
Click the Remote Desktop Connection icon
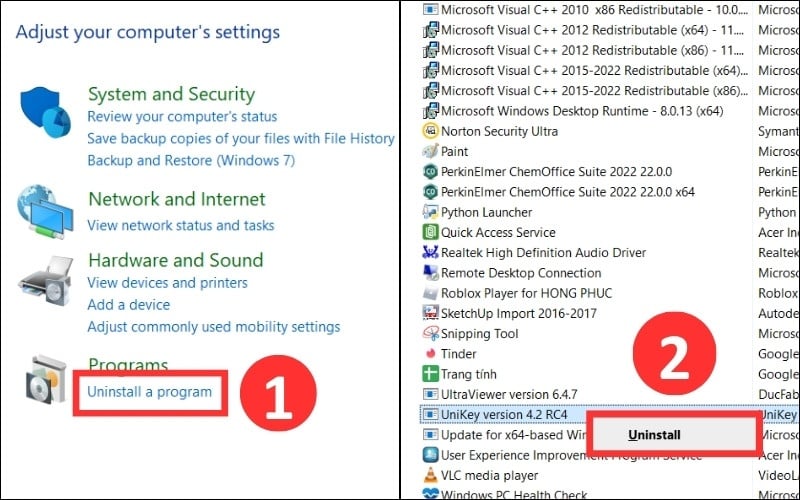430,273
